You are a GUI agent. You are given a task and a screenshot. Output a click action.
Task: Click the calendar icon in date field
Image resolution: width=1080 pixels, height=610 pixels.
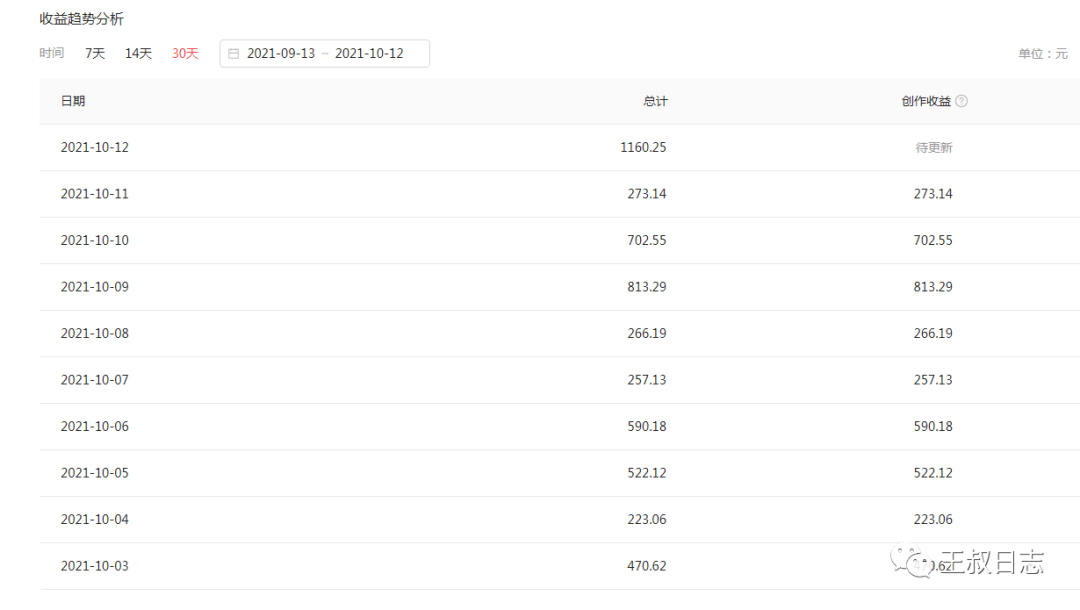(x=233, y=54)
